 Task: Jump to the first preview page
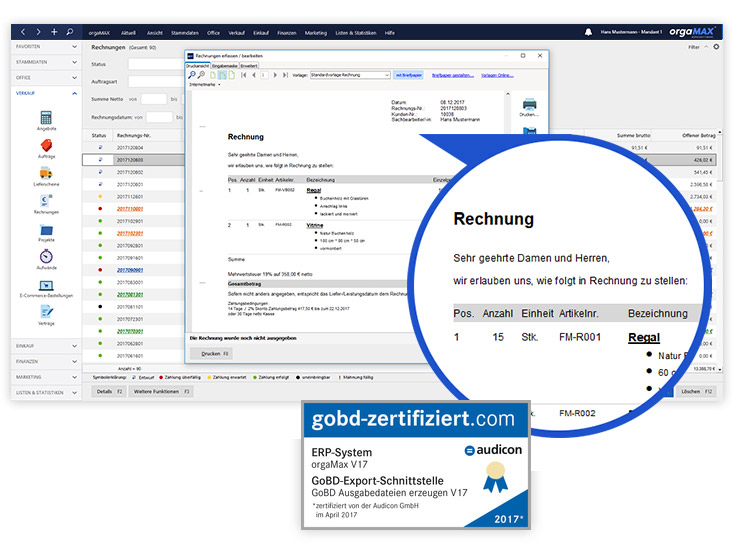coord(244,75)
